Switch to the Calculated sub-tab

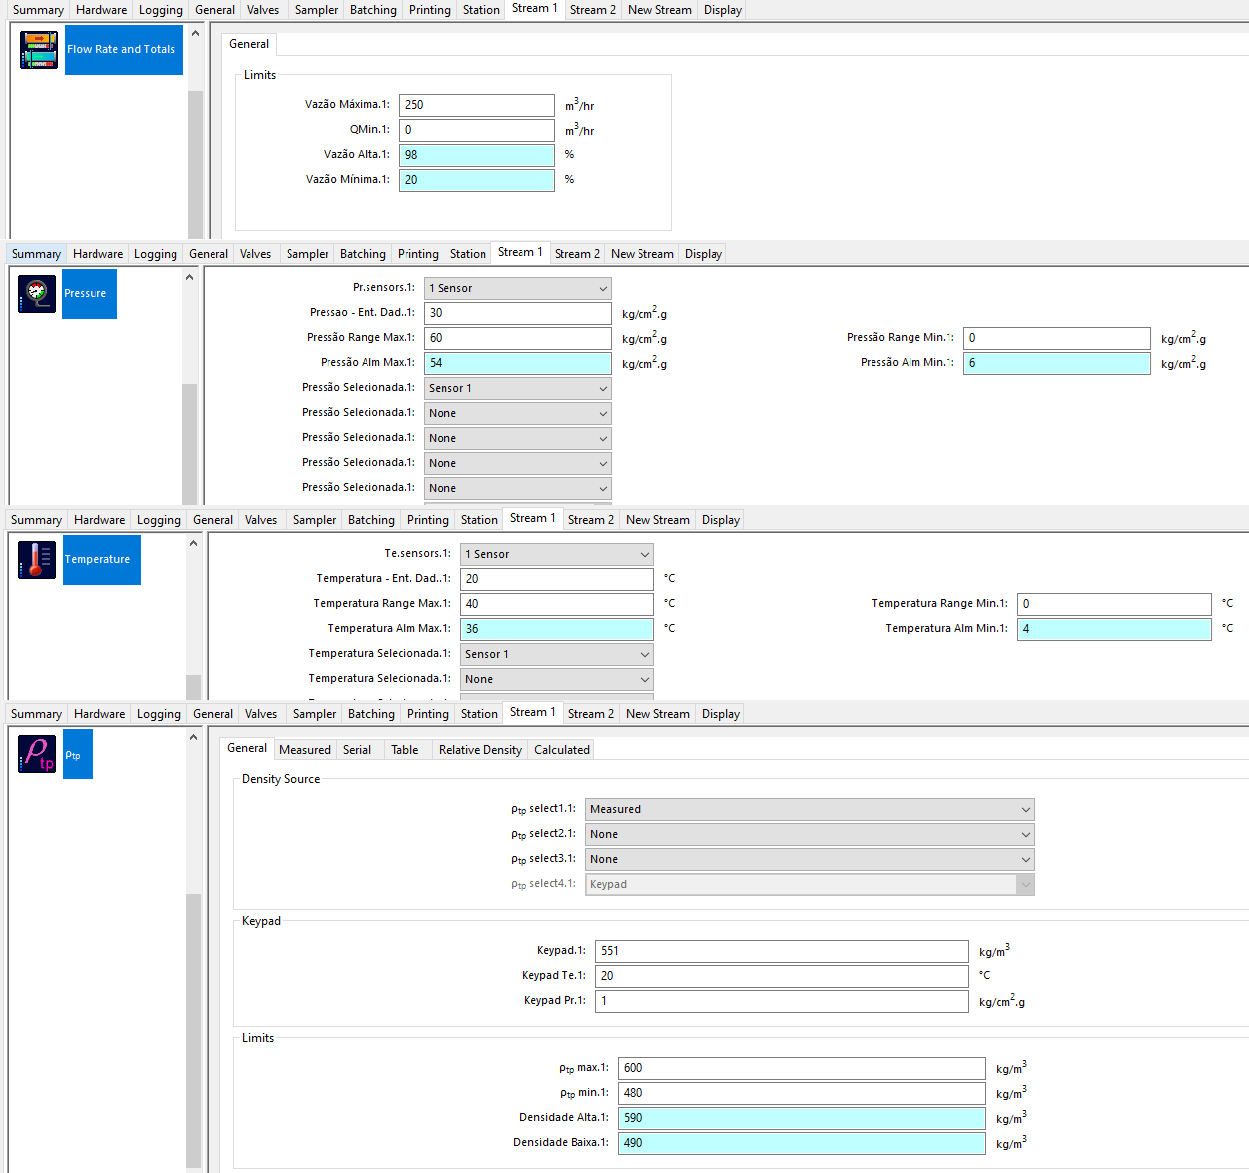point(562,750)
